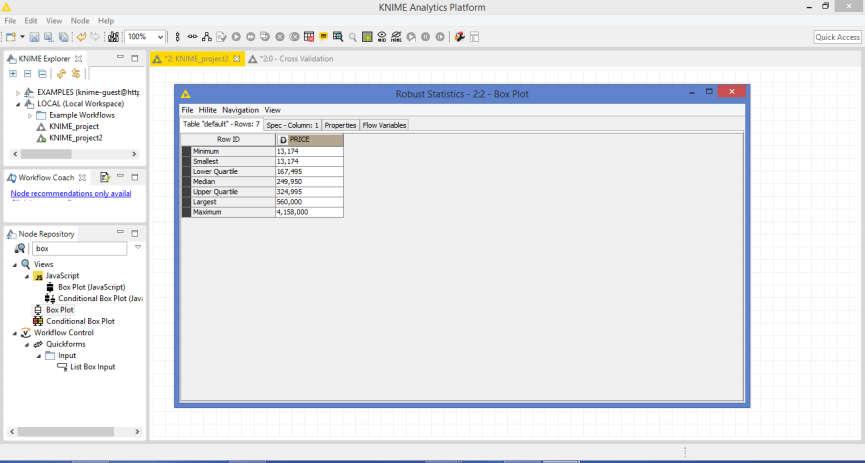Click the Workflow Coach configure icon

(x=104, y=177)
